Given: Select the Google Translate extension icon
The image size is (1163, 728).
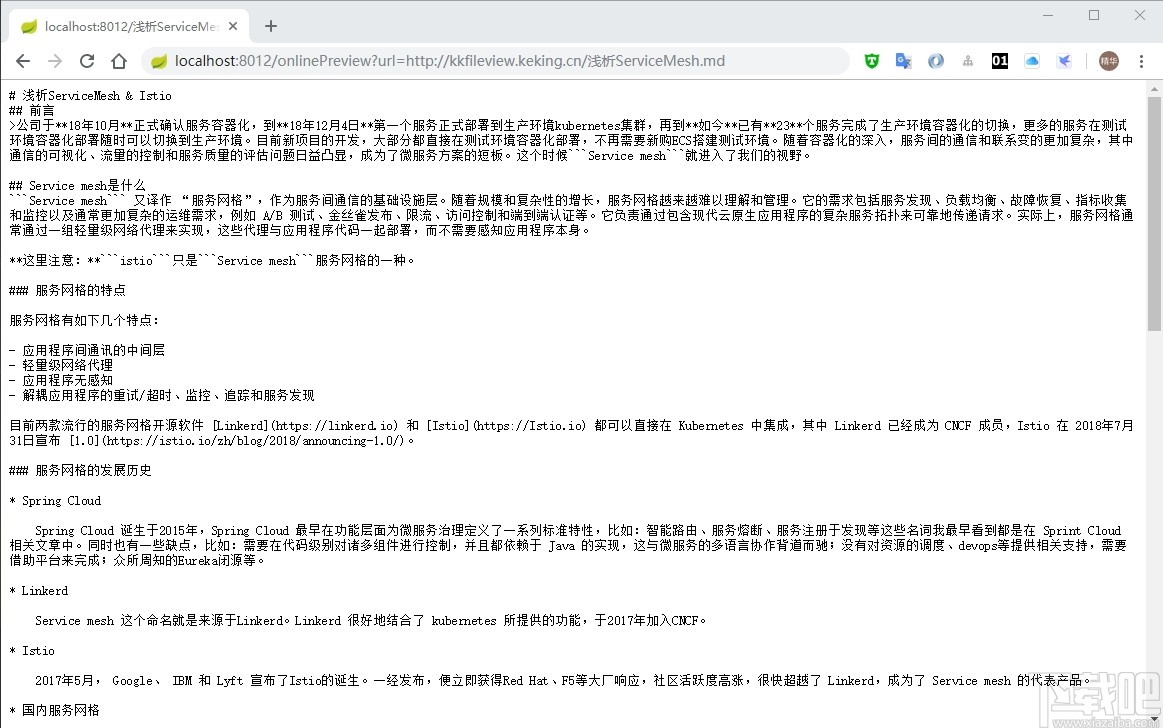Looking at the screenshot, I should click(903, 60).
